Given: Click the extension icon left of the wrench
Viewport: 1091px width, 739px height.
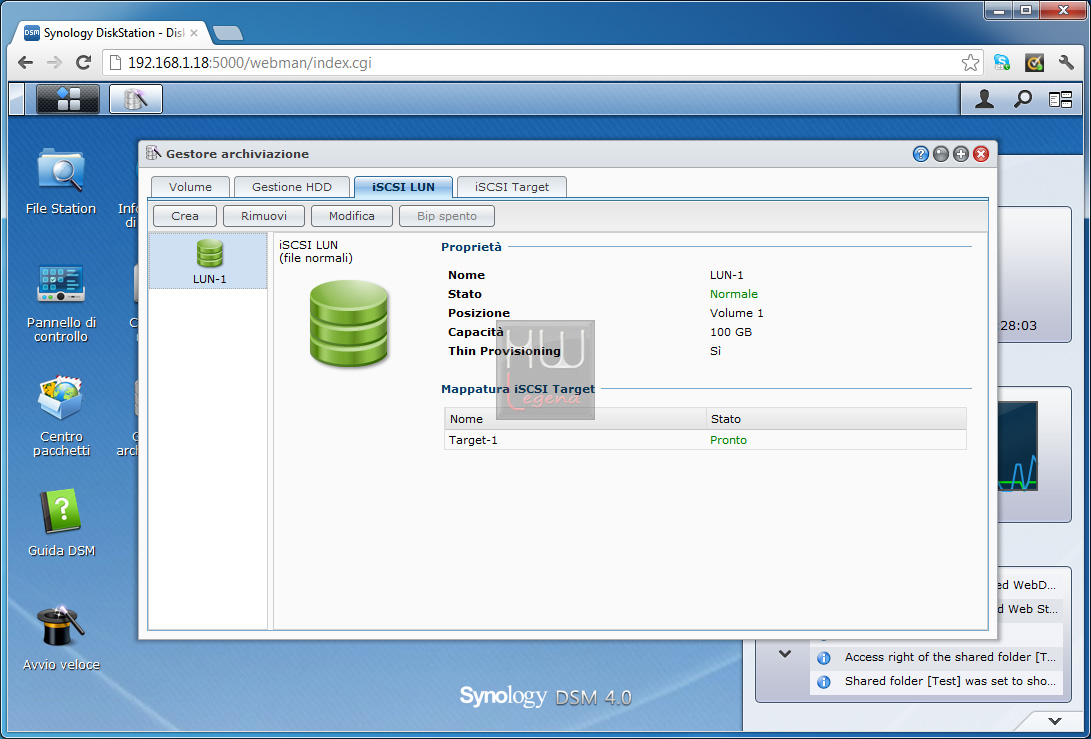Looking at the screenshot, I should click(1034, 63).
